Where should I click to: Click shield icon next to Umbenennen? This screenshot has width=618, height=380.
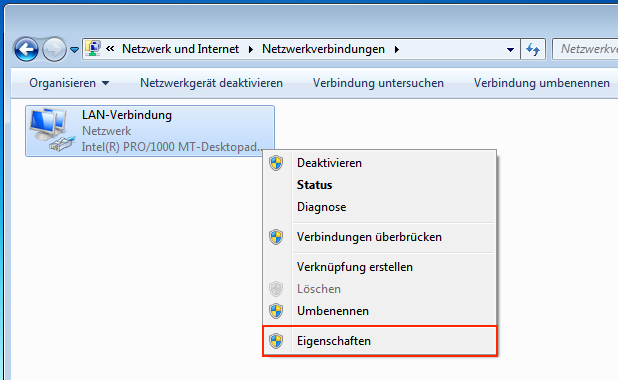[x=276, y=311]
